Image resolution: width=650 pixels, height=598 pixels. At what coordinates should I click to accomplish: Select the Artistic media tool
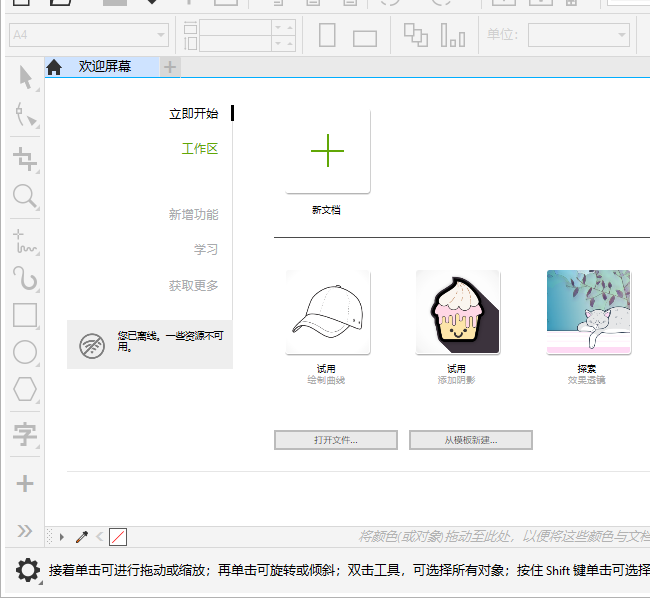click(25, 278)
